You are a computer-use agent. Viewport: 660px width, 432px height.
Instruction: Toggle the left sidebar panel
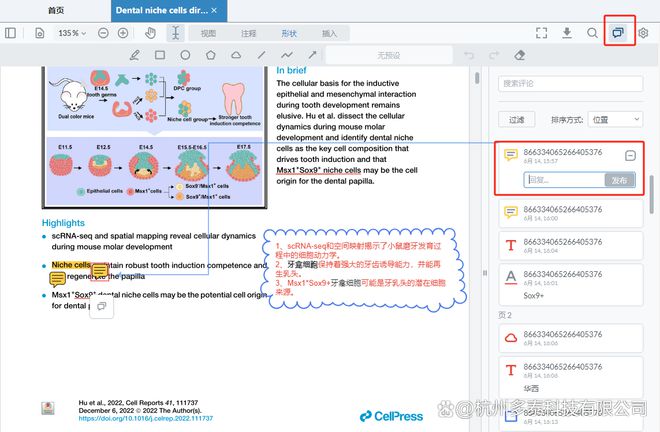pyautogui.click(x=11, y=33)
